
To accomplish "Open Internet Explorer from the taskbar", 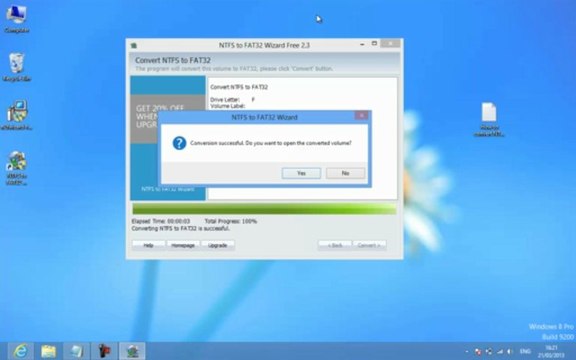I will [21, 351].
